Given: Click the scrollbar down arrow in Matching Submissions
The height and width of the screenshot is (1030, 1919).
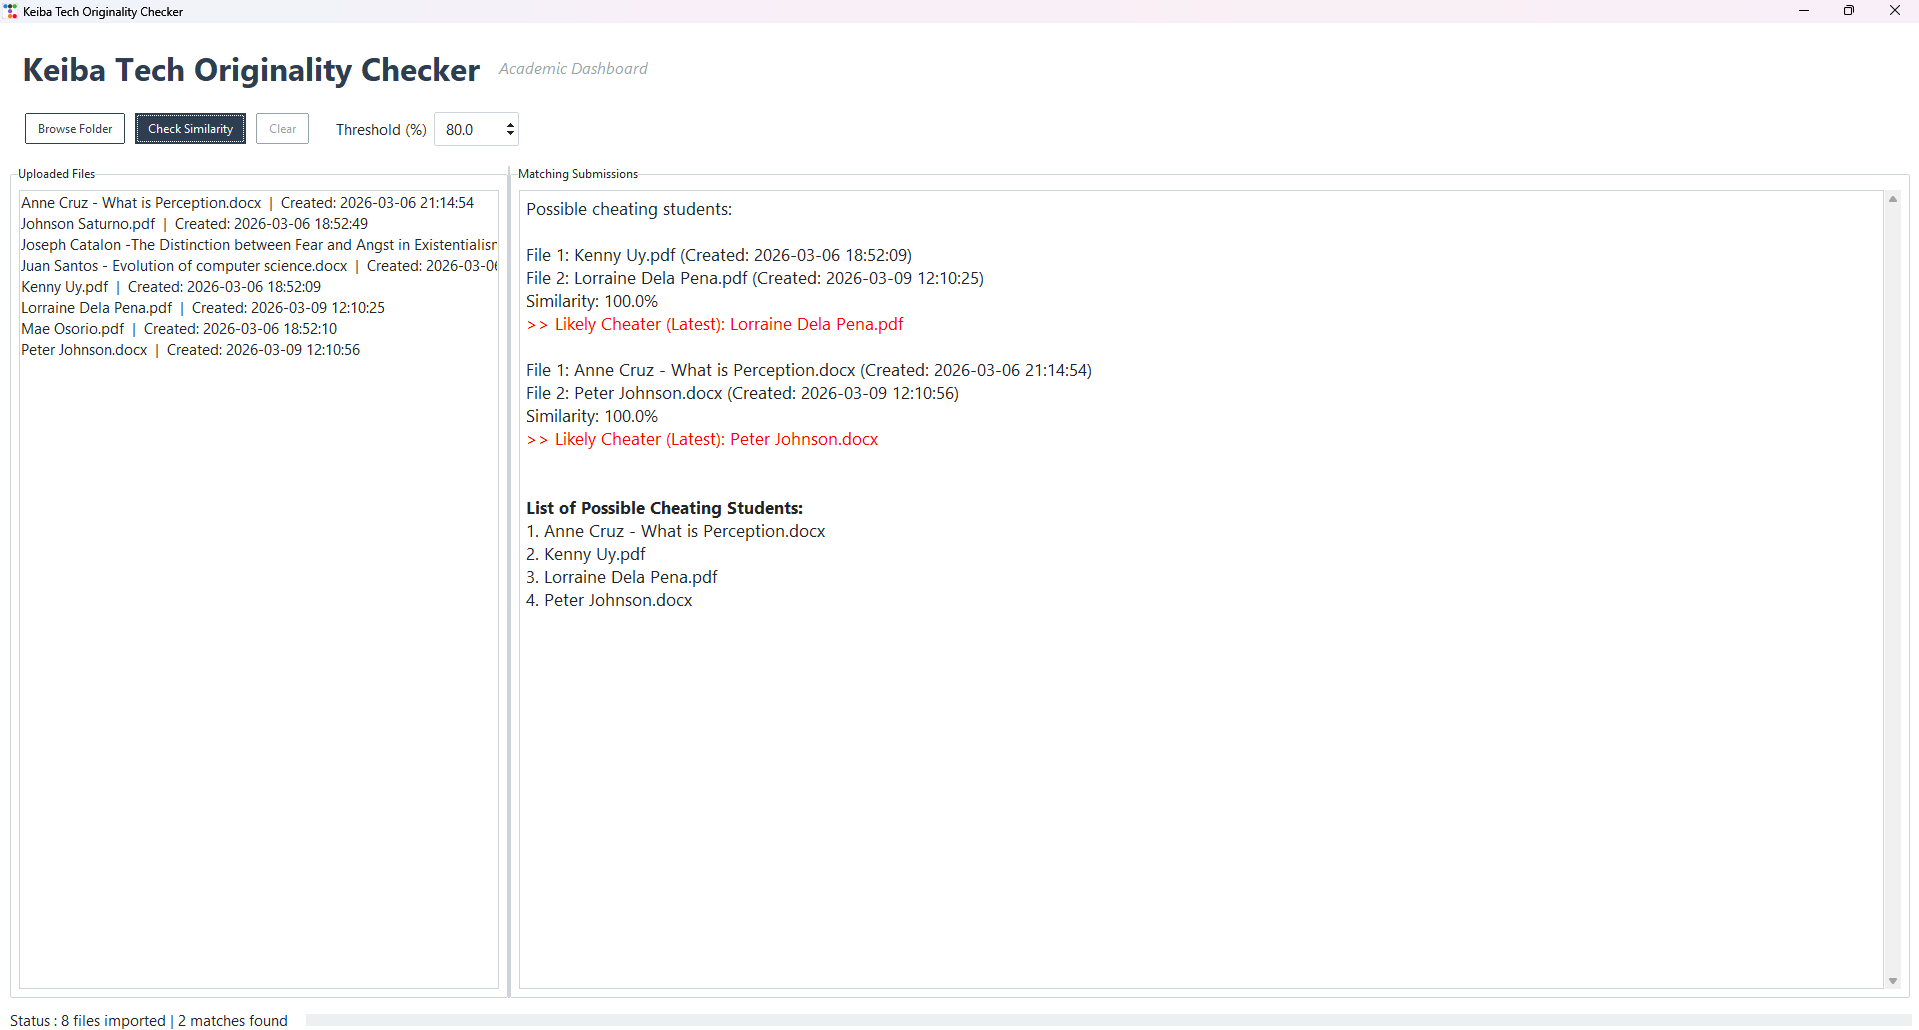Looking at the screenshot, I should (1893, 981).
